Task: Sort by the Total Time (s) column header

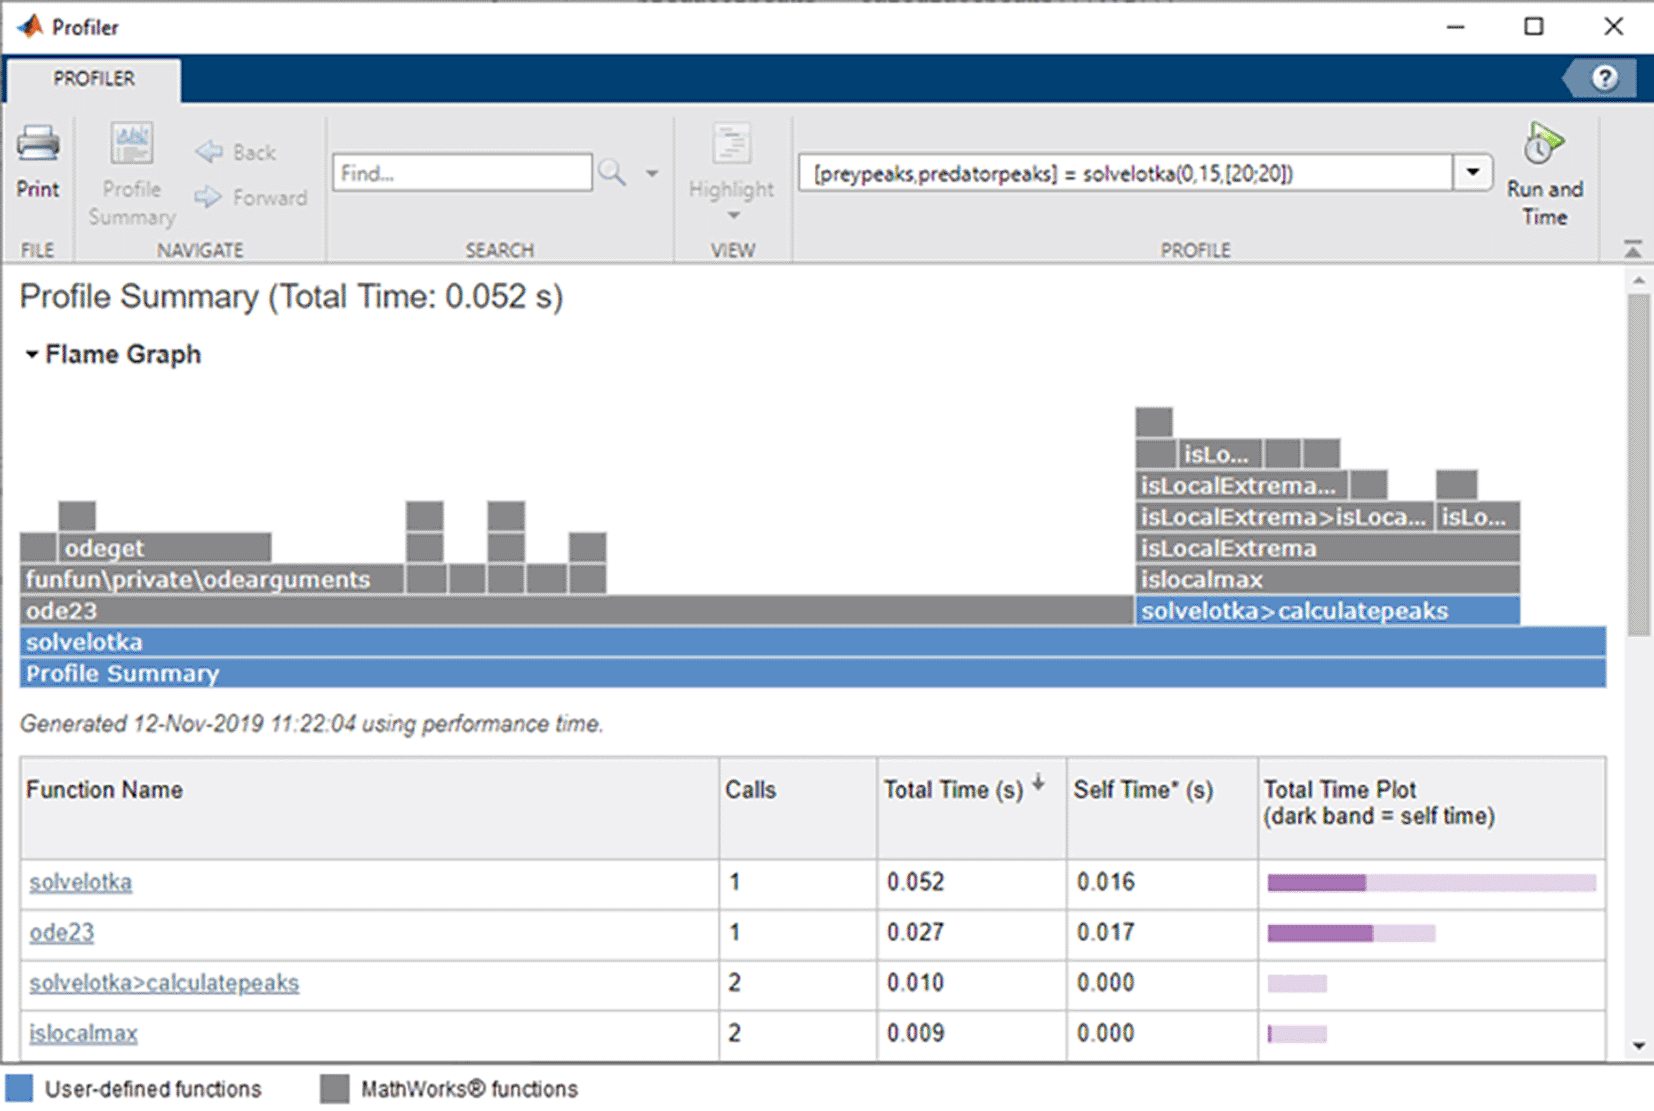Action: [x=953, y=790]
